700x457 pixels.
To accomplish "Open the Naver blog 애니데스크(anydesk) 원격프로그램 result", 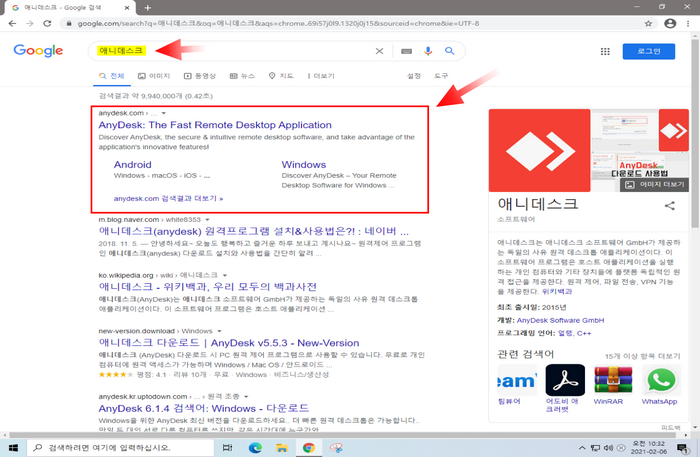I will click(253, 231).
